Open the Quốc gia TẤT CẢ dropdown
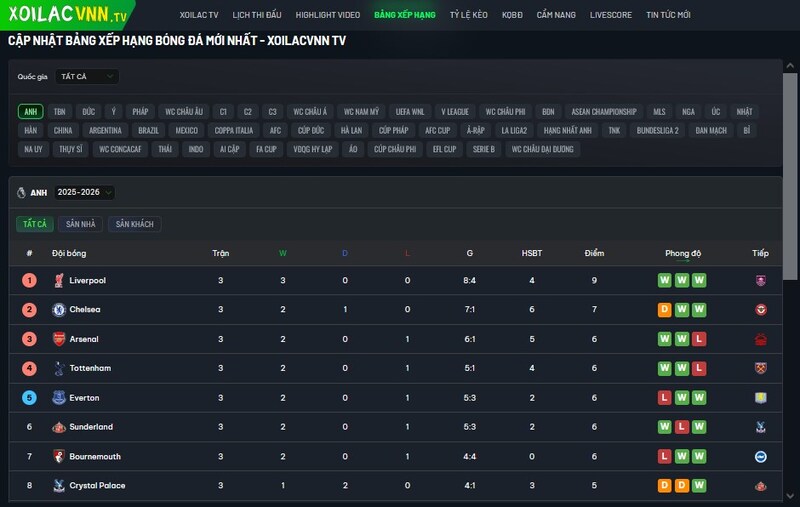The height and width of the screenshot is (507, 800). (x=87, y=77)
